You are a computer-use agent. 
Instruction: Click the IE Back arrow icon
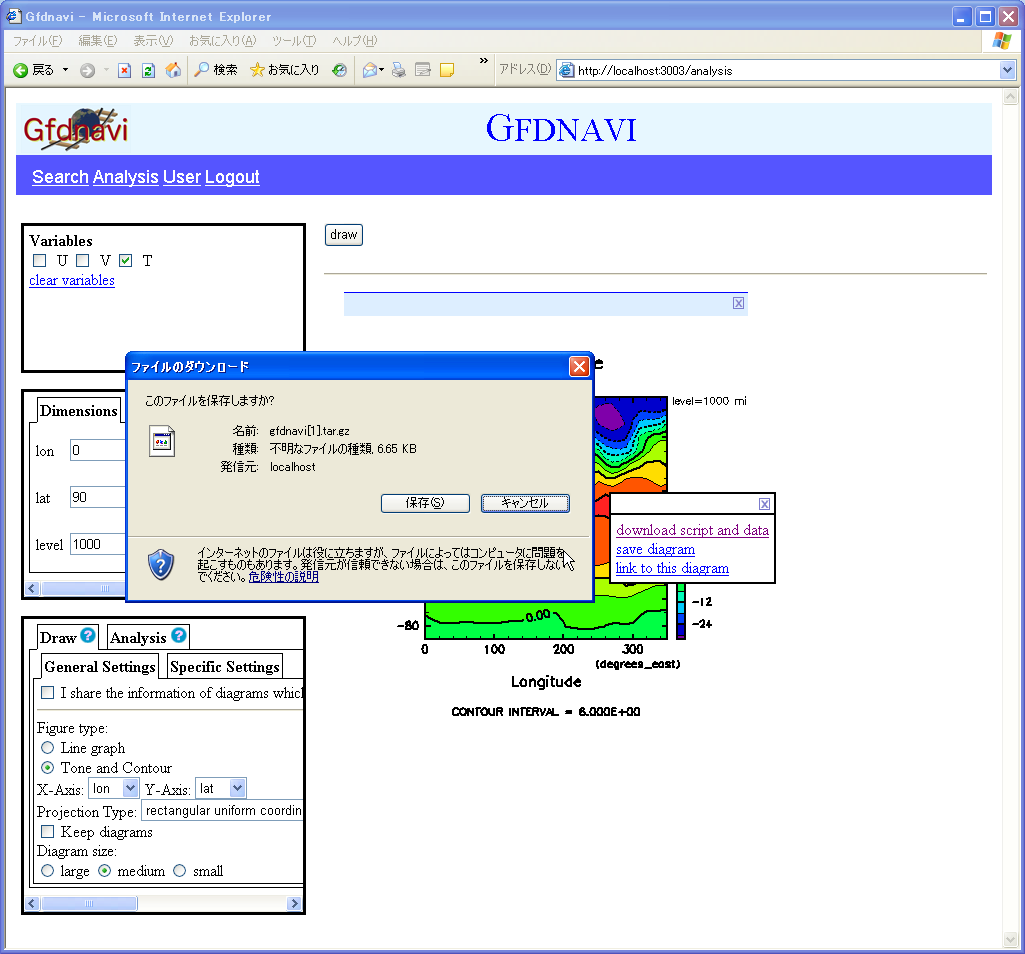[20, 70]
